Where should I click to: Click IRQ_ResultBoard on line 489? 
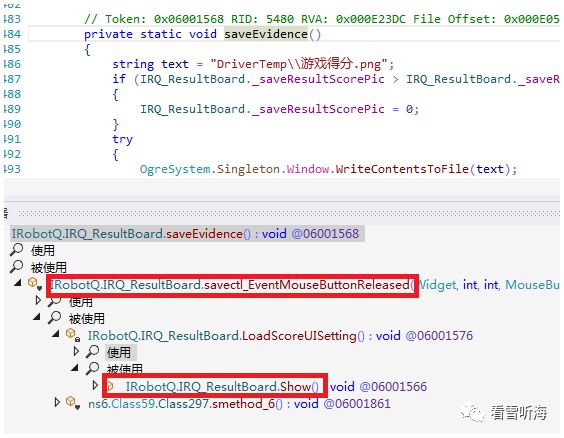click(x=192, y=109)
